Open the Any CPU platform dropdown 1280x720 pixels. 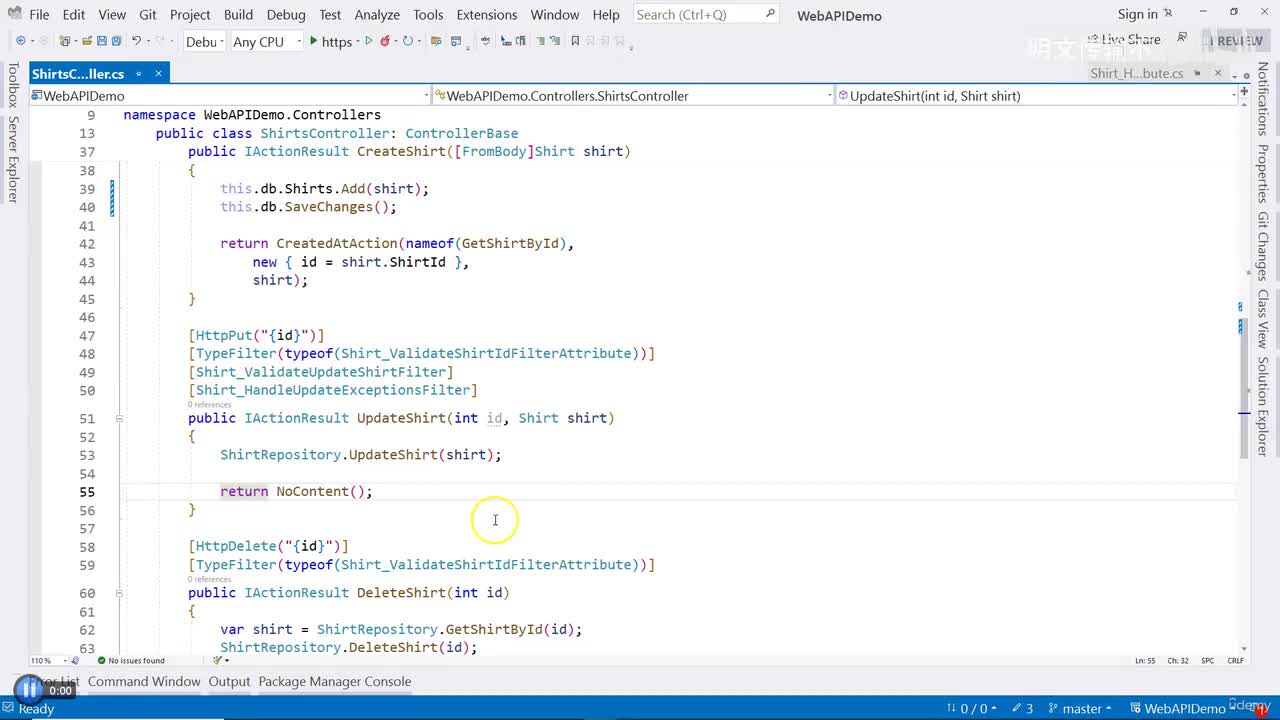(x=265, y=41)
